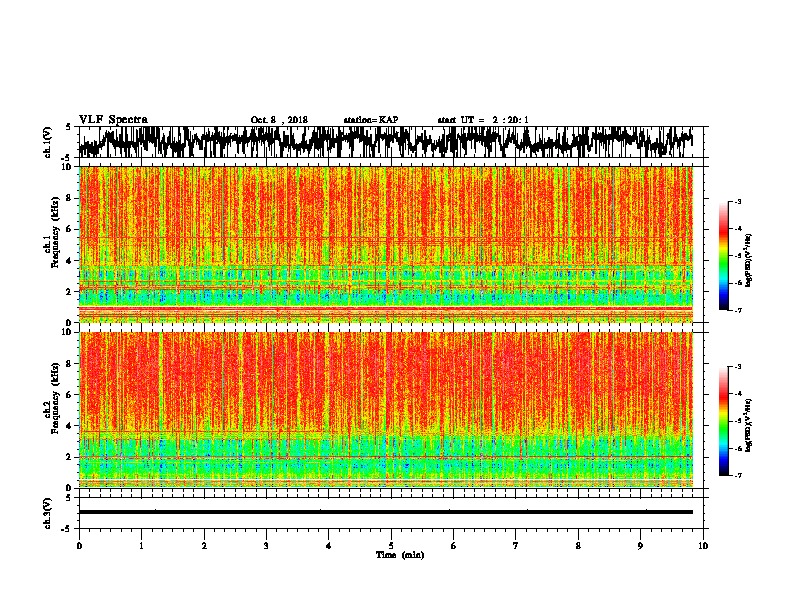
Task: Click time axis tick label "3"
Action: 266,546
